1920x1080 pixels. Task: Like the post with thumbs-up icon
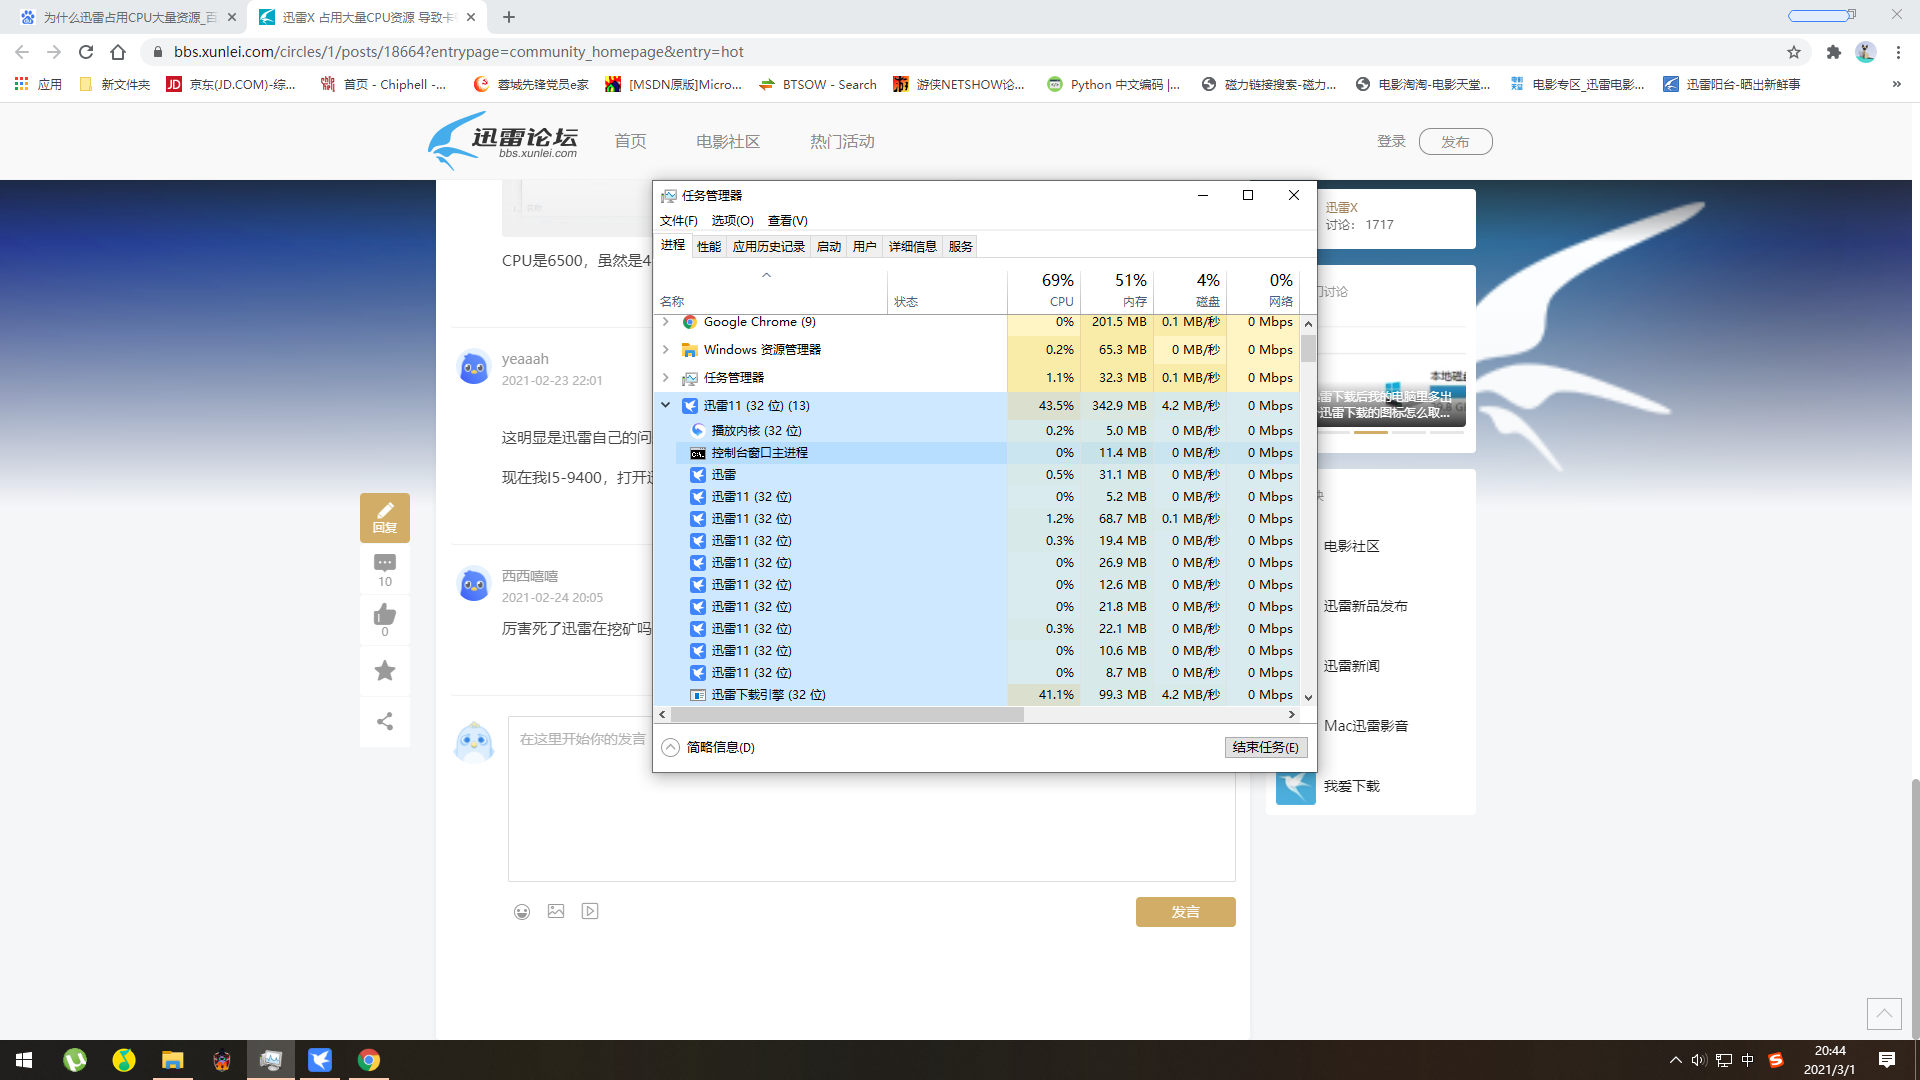coord(385,620)
